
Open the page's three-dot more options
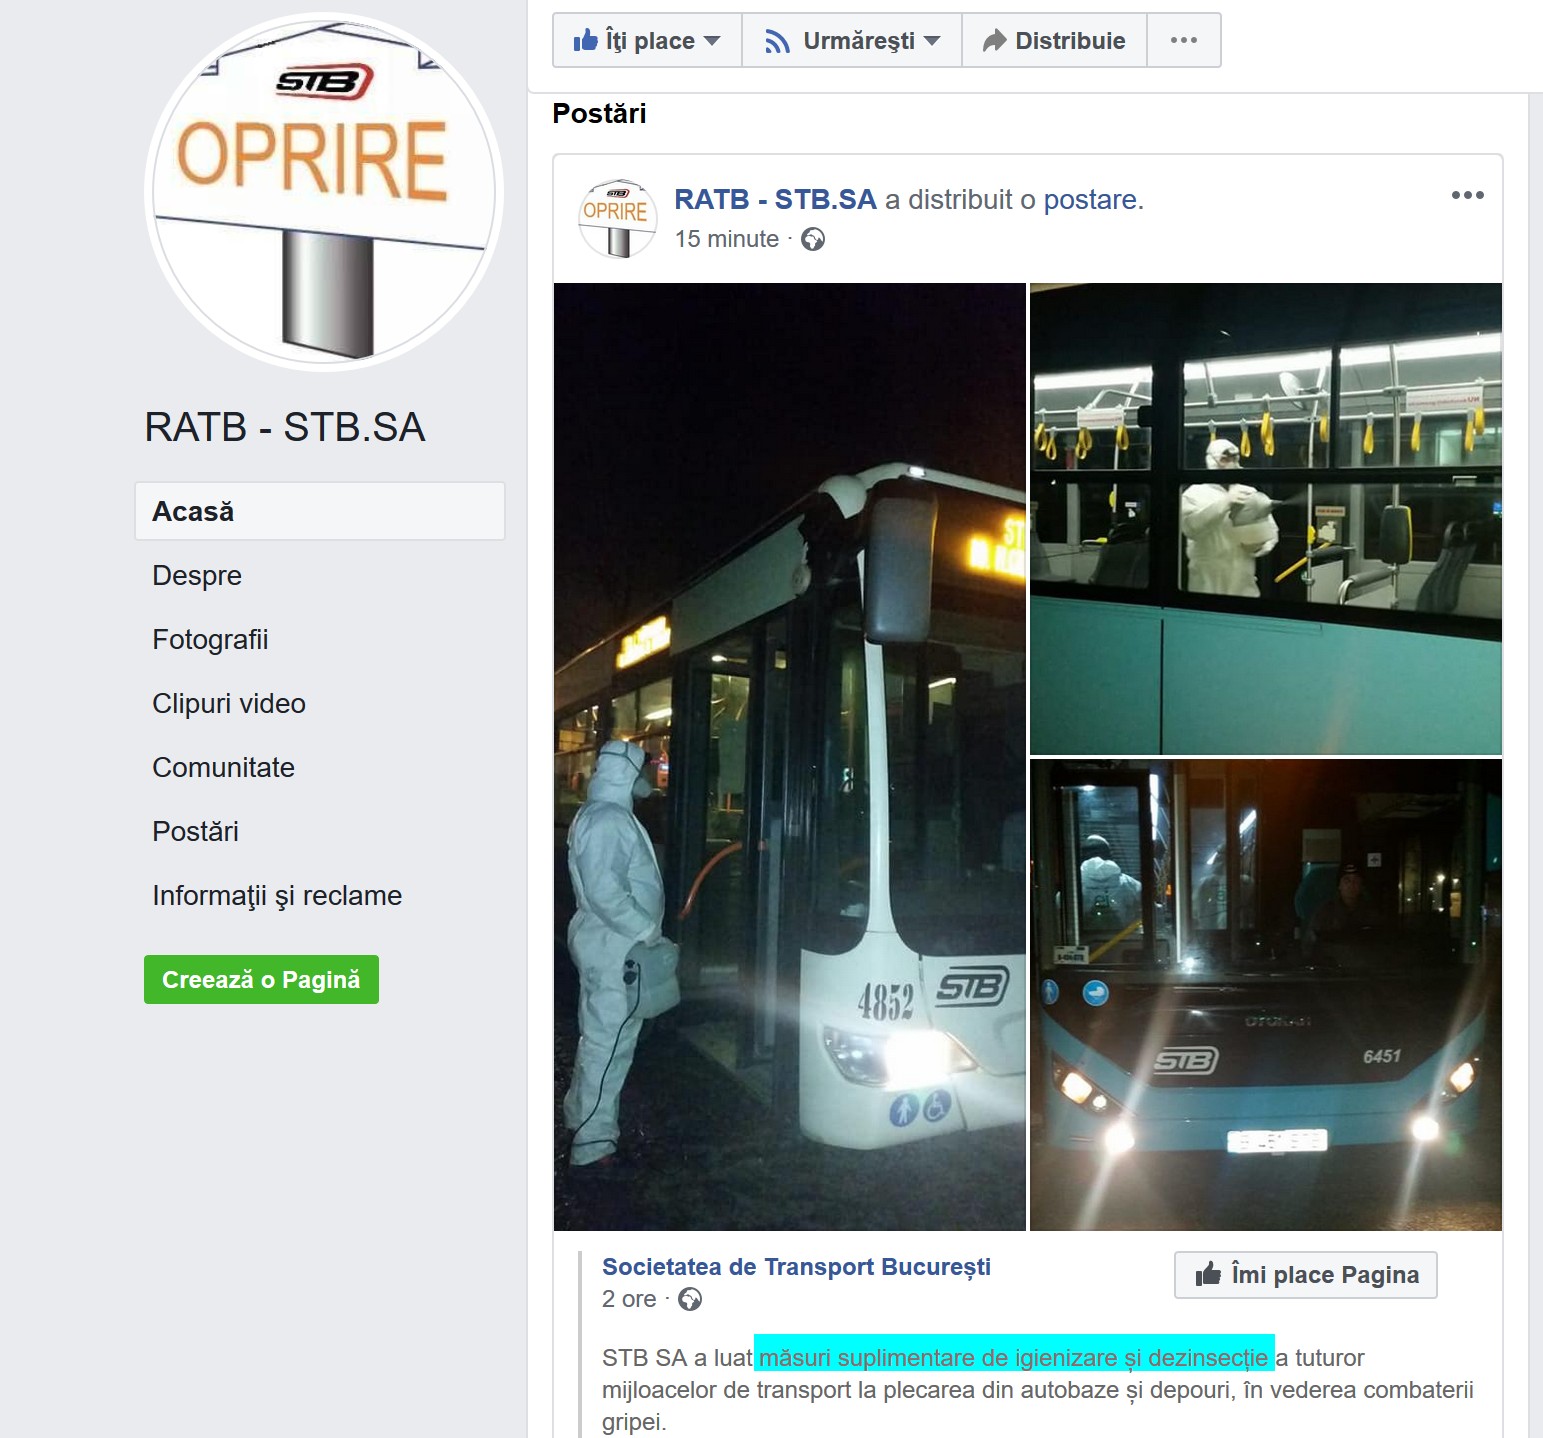(1184, 40)
